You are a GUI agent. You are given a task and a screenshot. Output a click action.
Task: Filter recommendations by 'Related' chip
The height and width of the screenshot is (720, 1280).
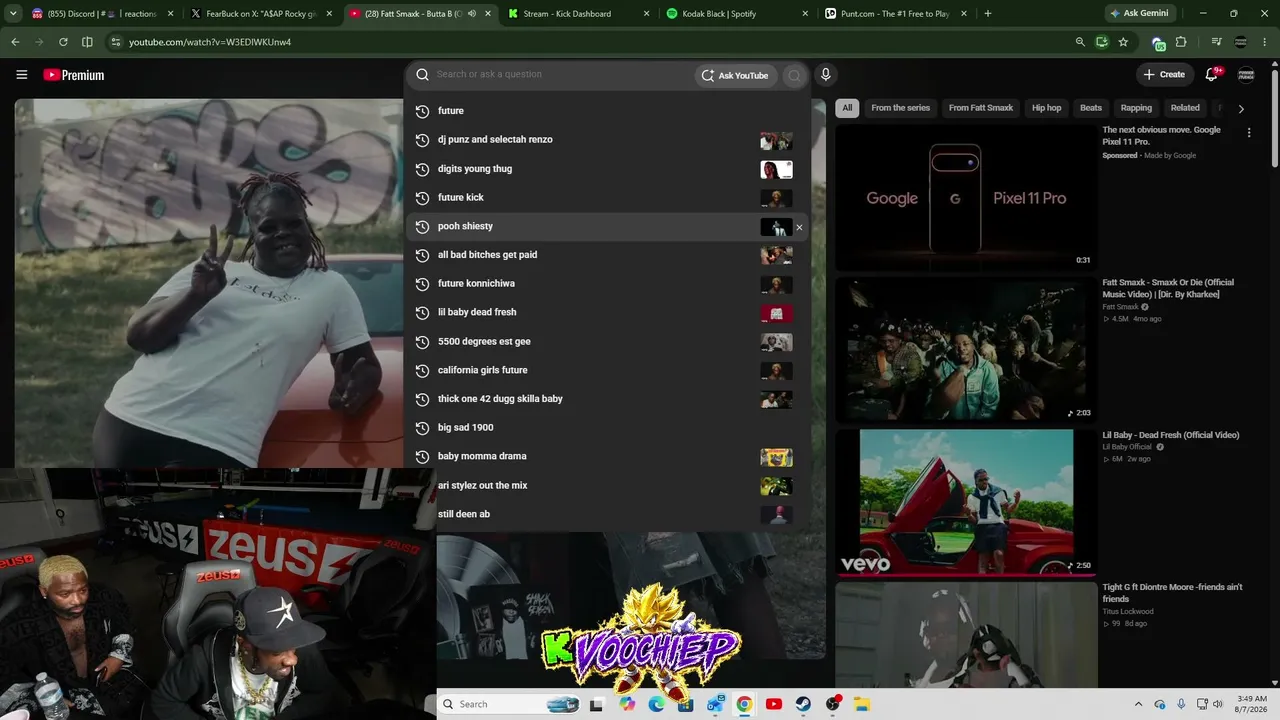point(1185,108)
